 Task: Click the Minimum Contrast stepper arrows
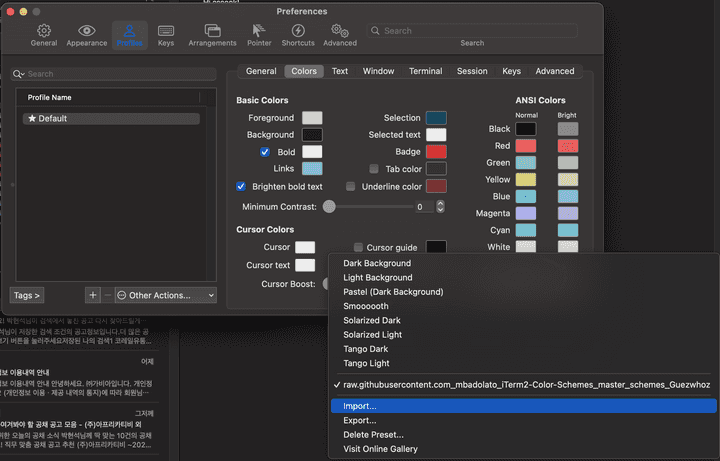coord(440,207)
